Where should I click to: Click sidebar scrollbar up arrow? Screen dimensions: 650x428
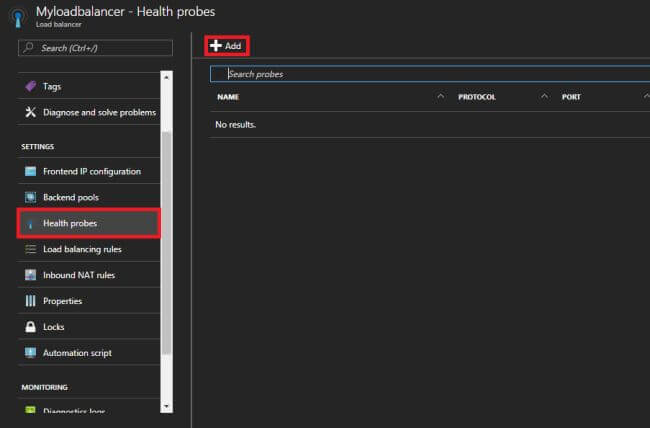(x=166, y=77)
